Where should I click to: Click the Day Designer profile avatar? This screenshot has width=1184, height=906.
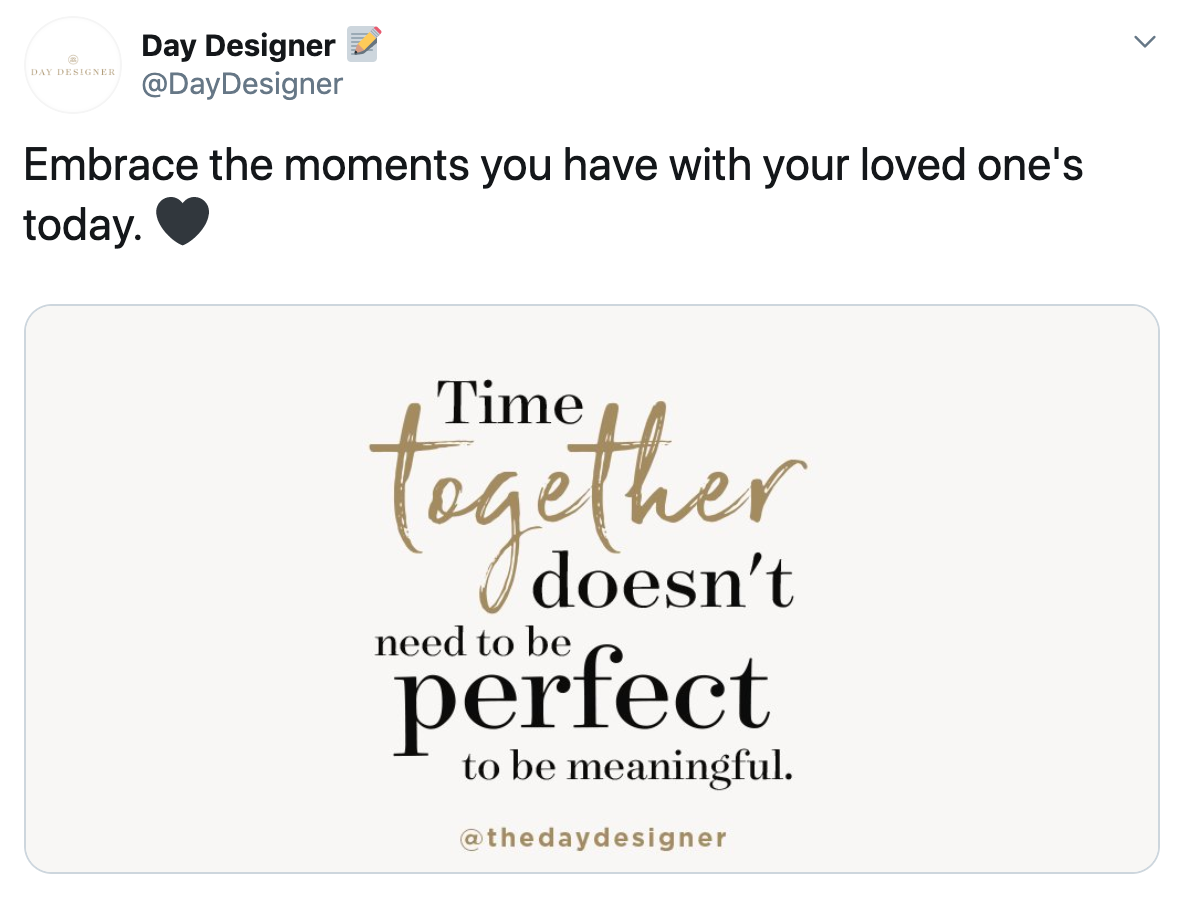click(x=73, y=65)
